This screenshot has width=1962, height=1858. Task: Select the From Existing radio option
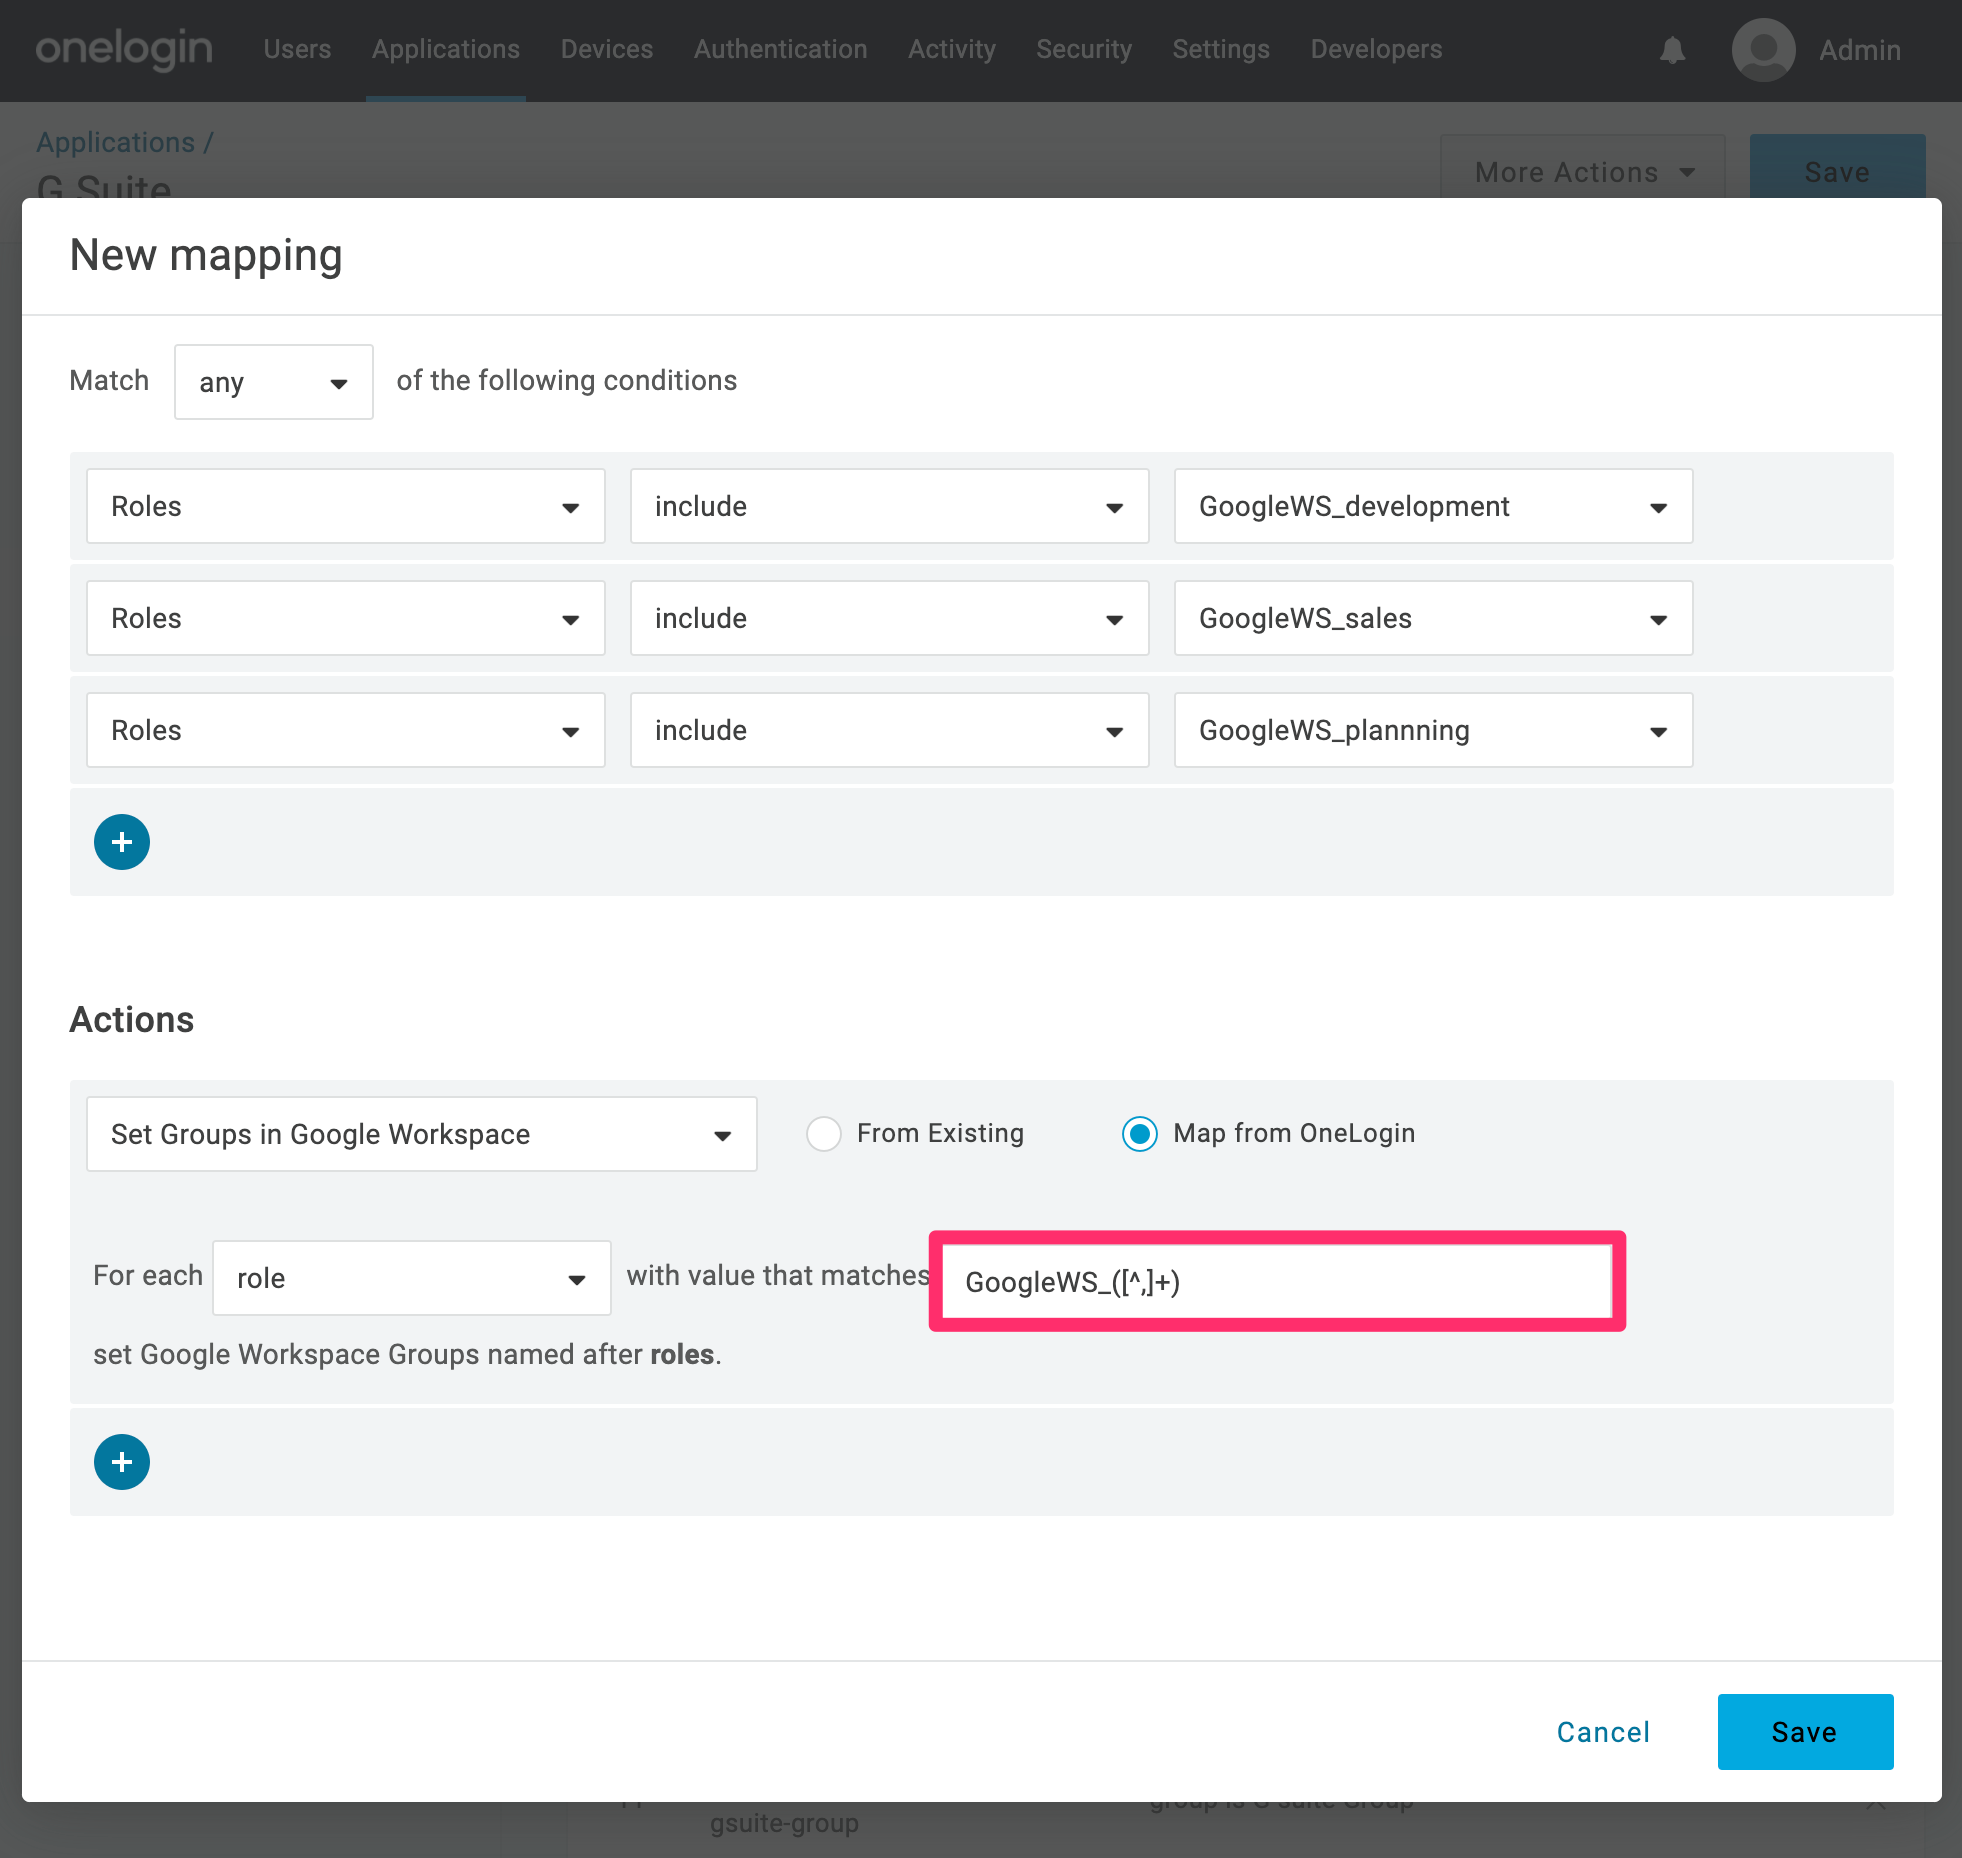click(x=824, y=1134)
